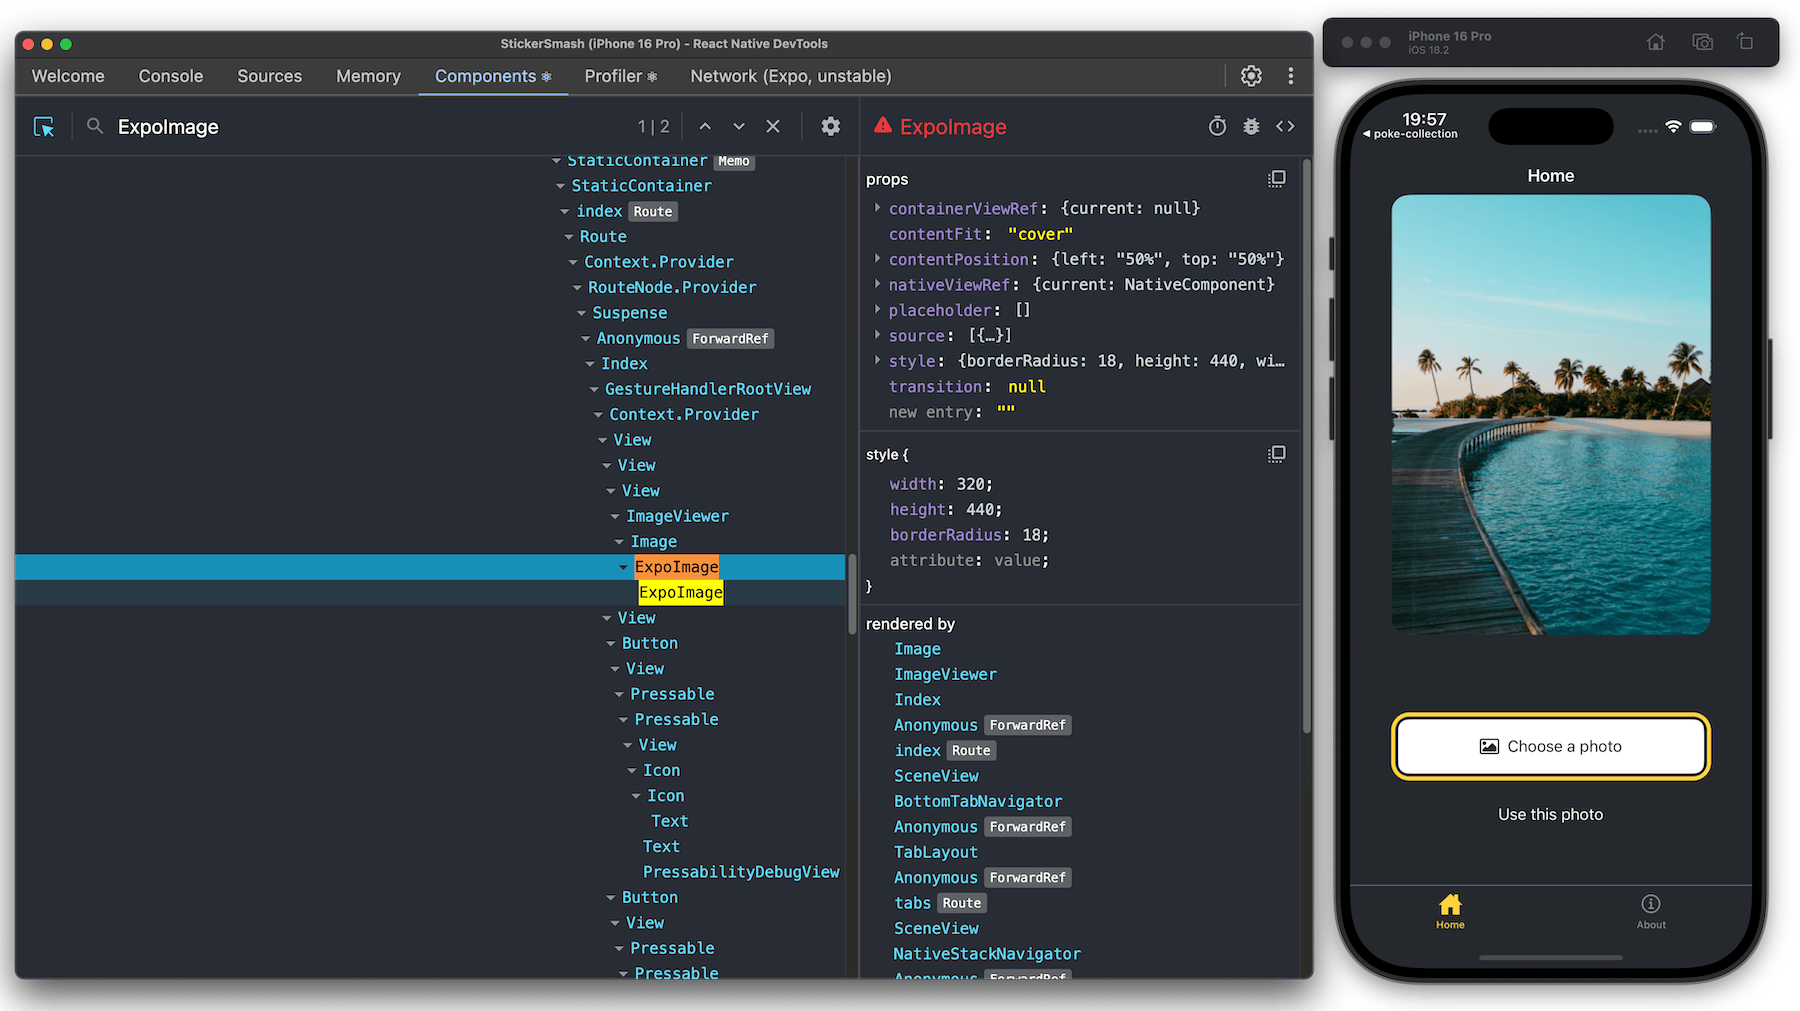This screenshot has height=1011, width=1800.
Task: Select the Home tab in the app
Action: click(x=1450, y=912)
